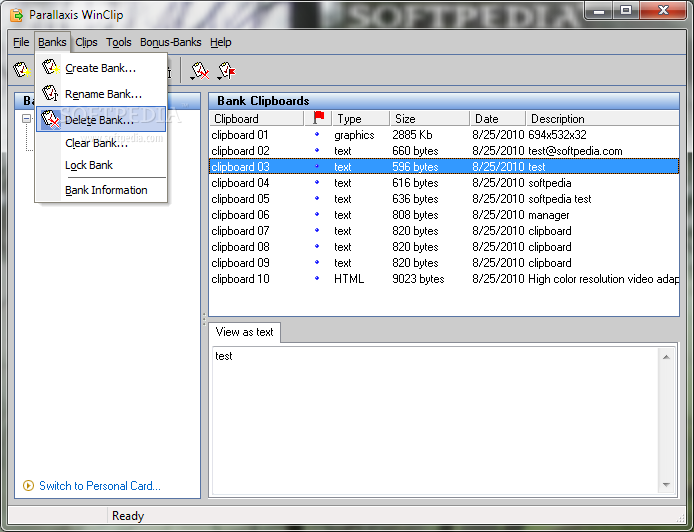Close the open Banks menu
694x532 pixels.
pyautogui.click(x=52, y=42)
